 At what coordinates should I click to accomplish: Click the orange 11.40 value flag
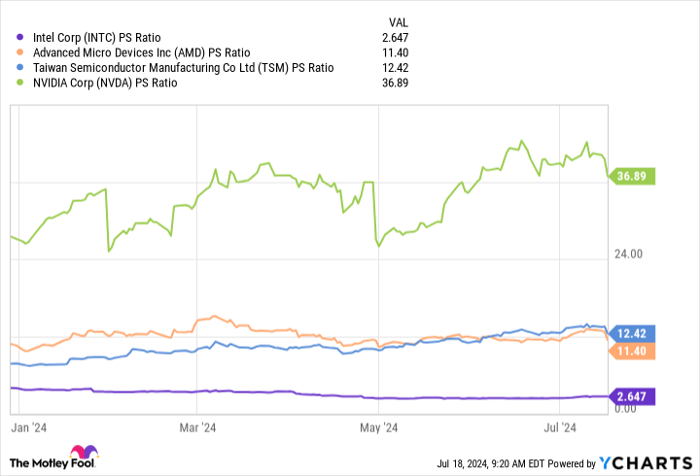(x=635, y=351)
